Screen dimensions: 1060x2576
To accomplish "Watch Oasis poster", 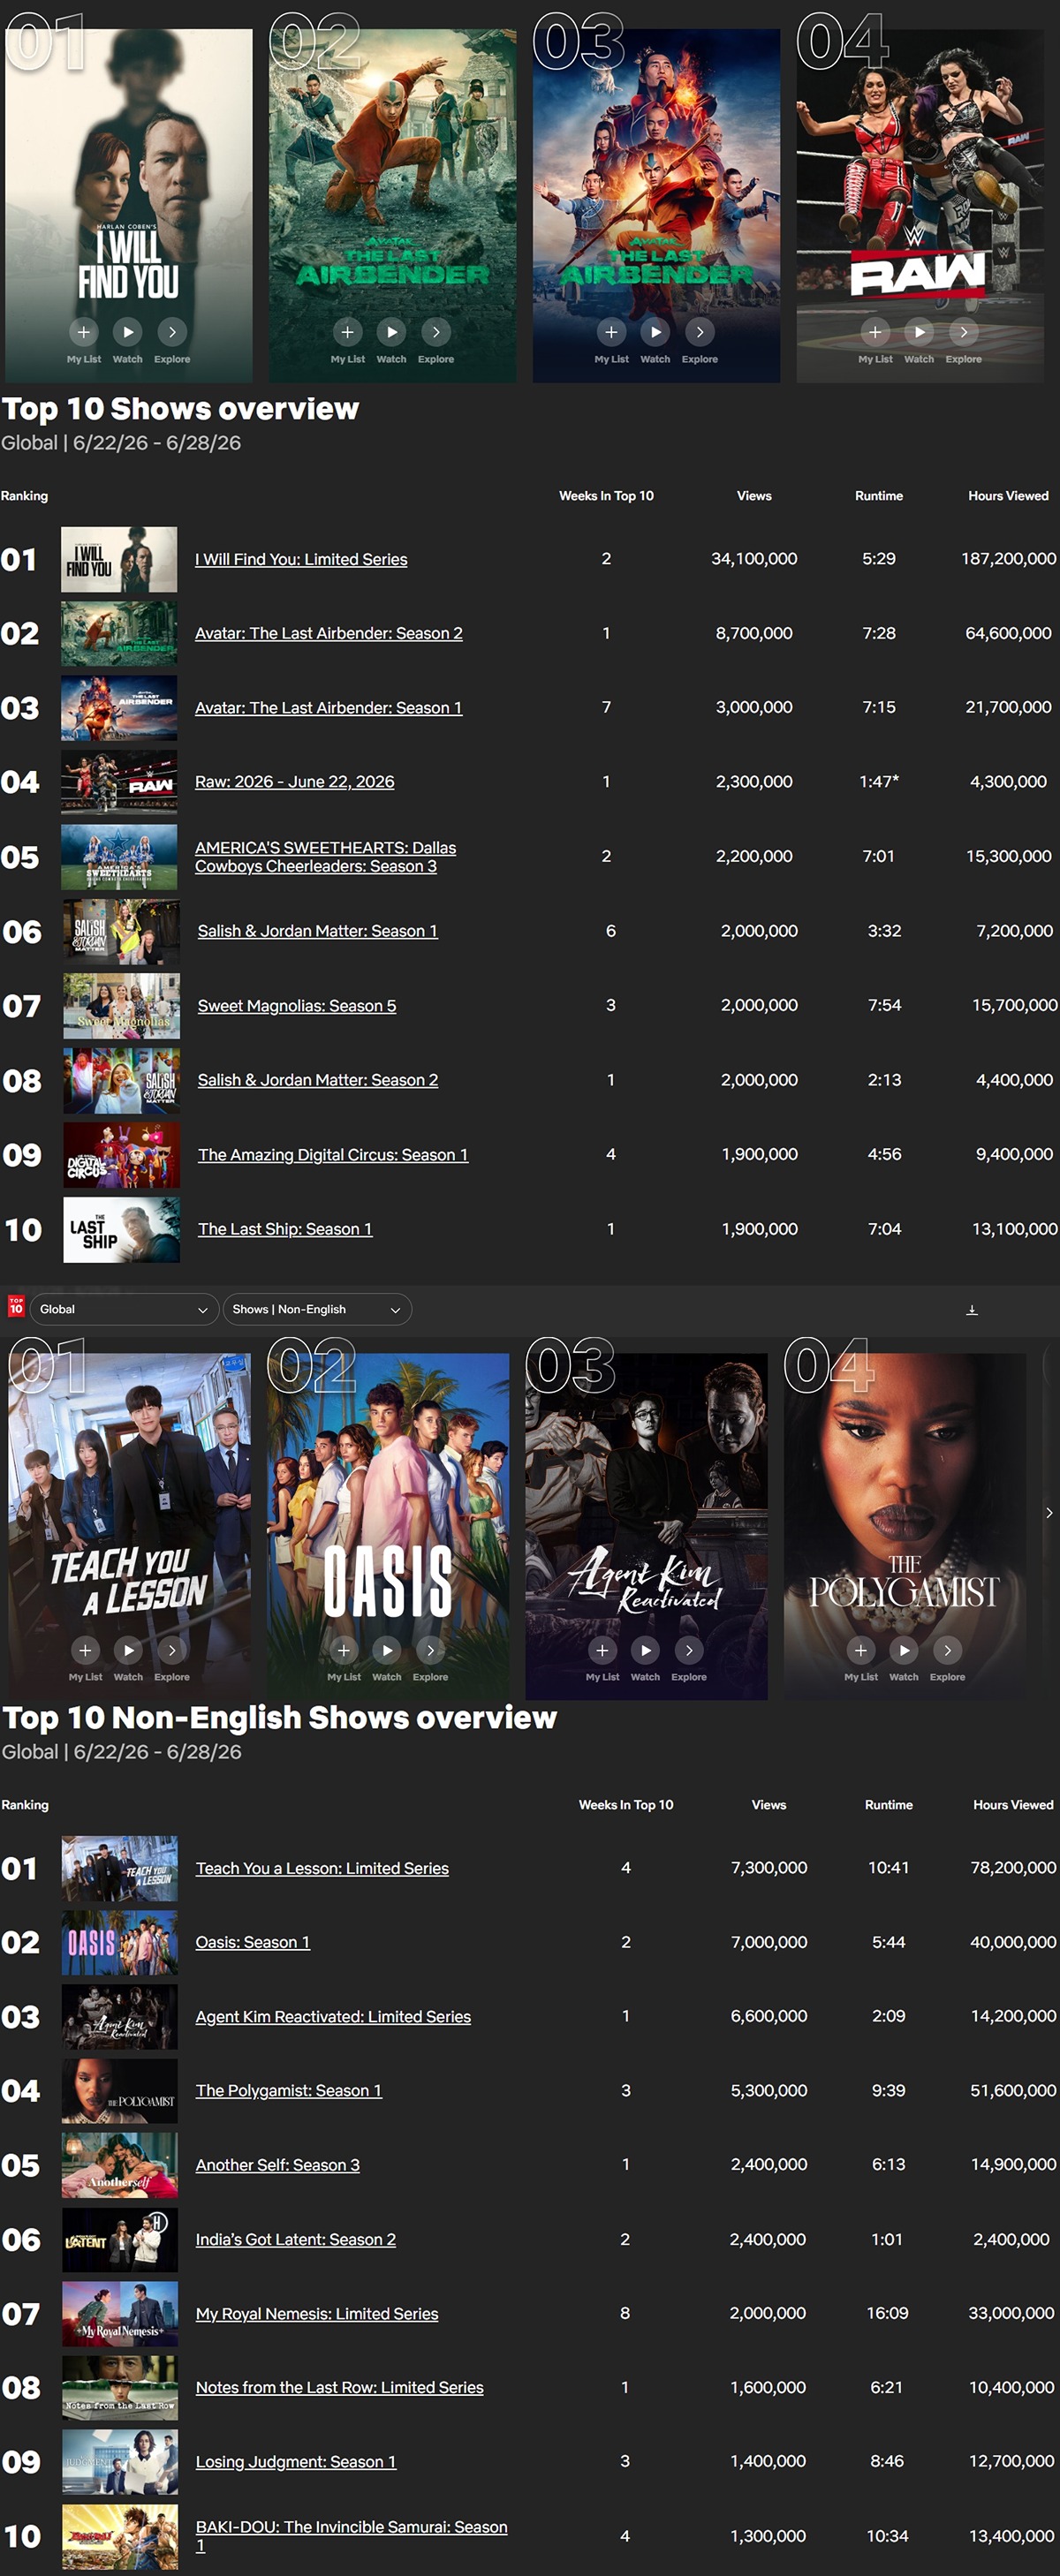I will tap(387, 1650).
